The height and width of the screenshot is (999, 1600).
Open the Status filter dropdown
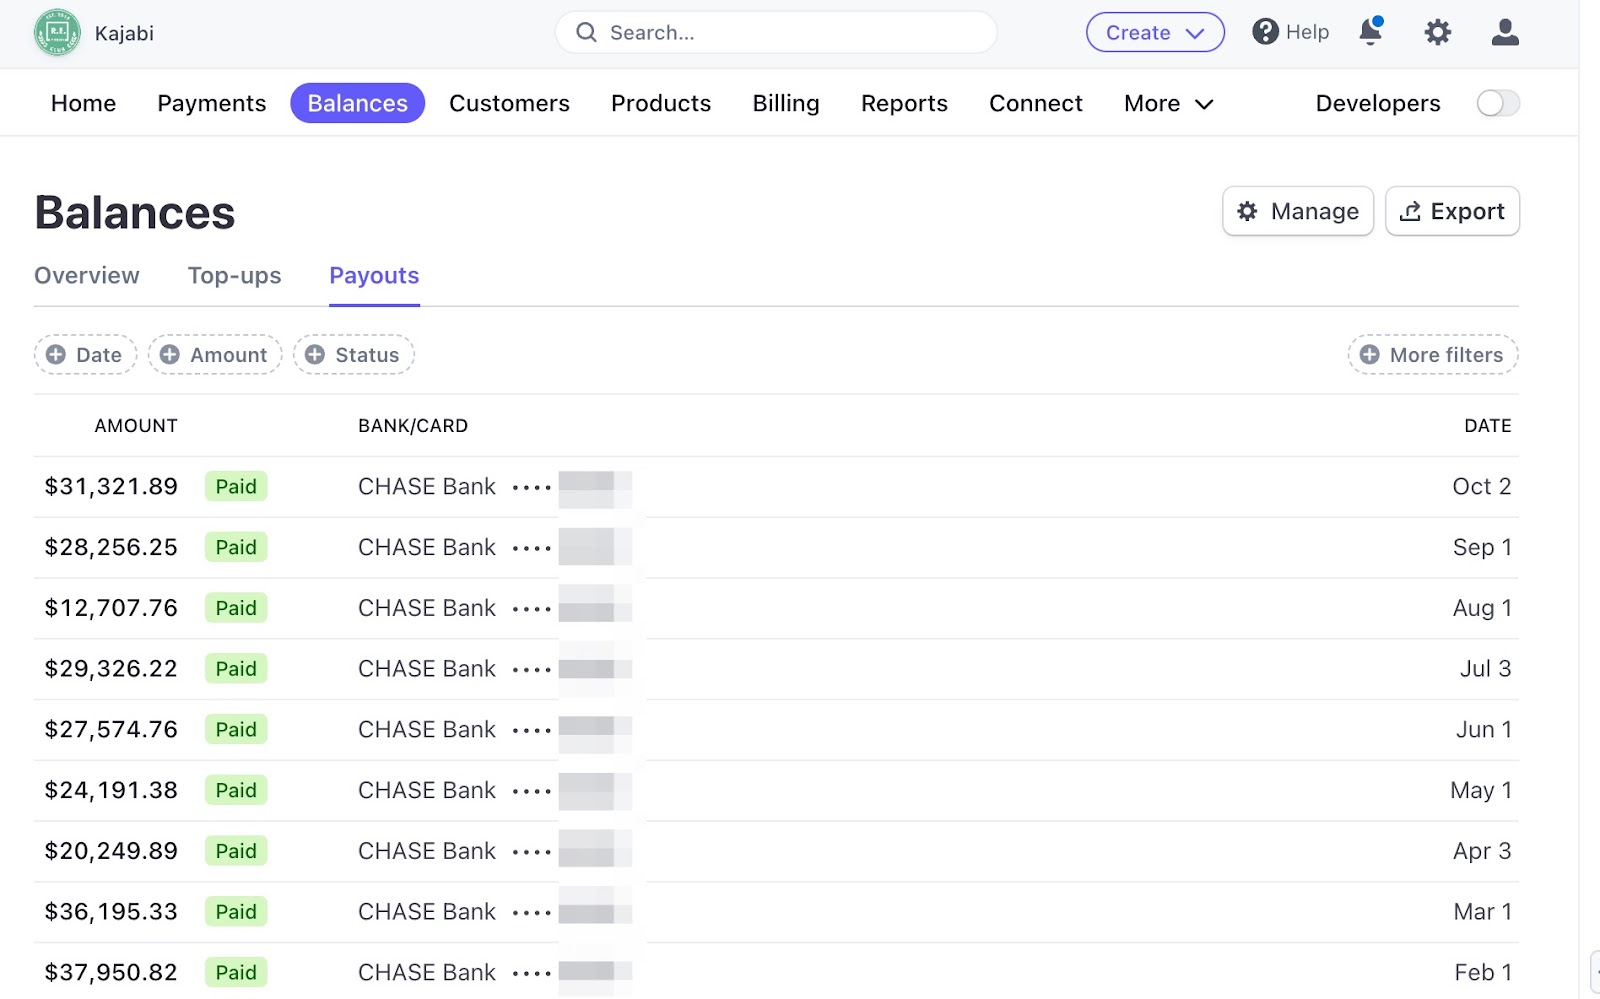(354, 355)
